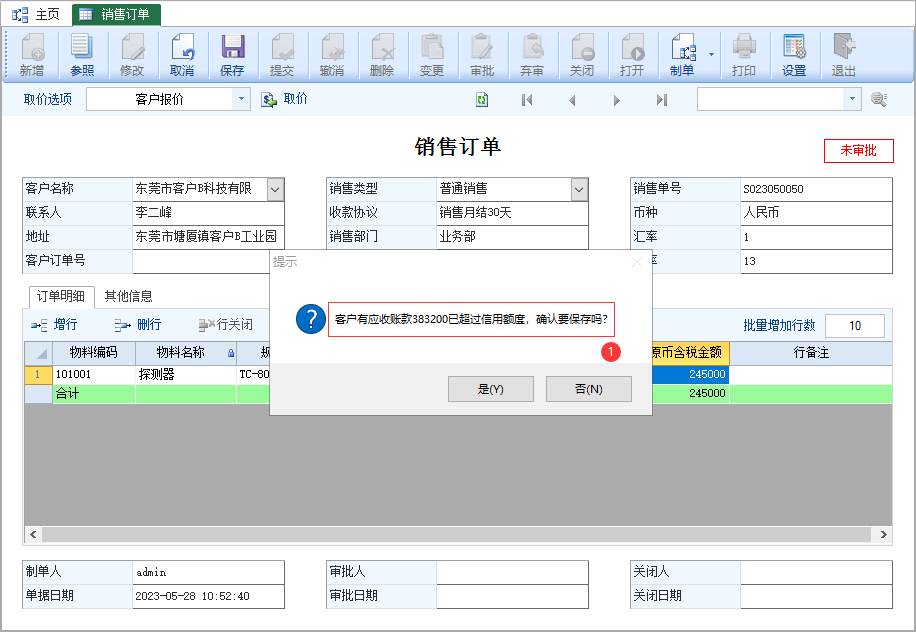
Task: Open the 制单 dropdown arrow
Action: (x=711, y=55)
